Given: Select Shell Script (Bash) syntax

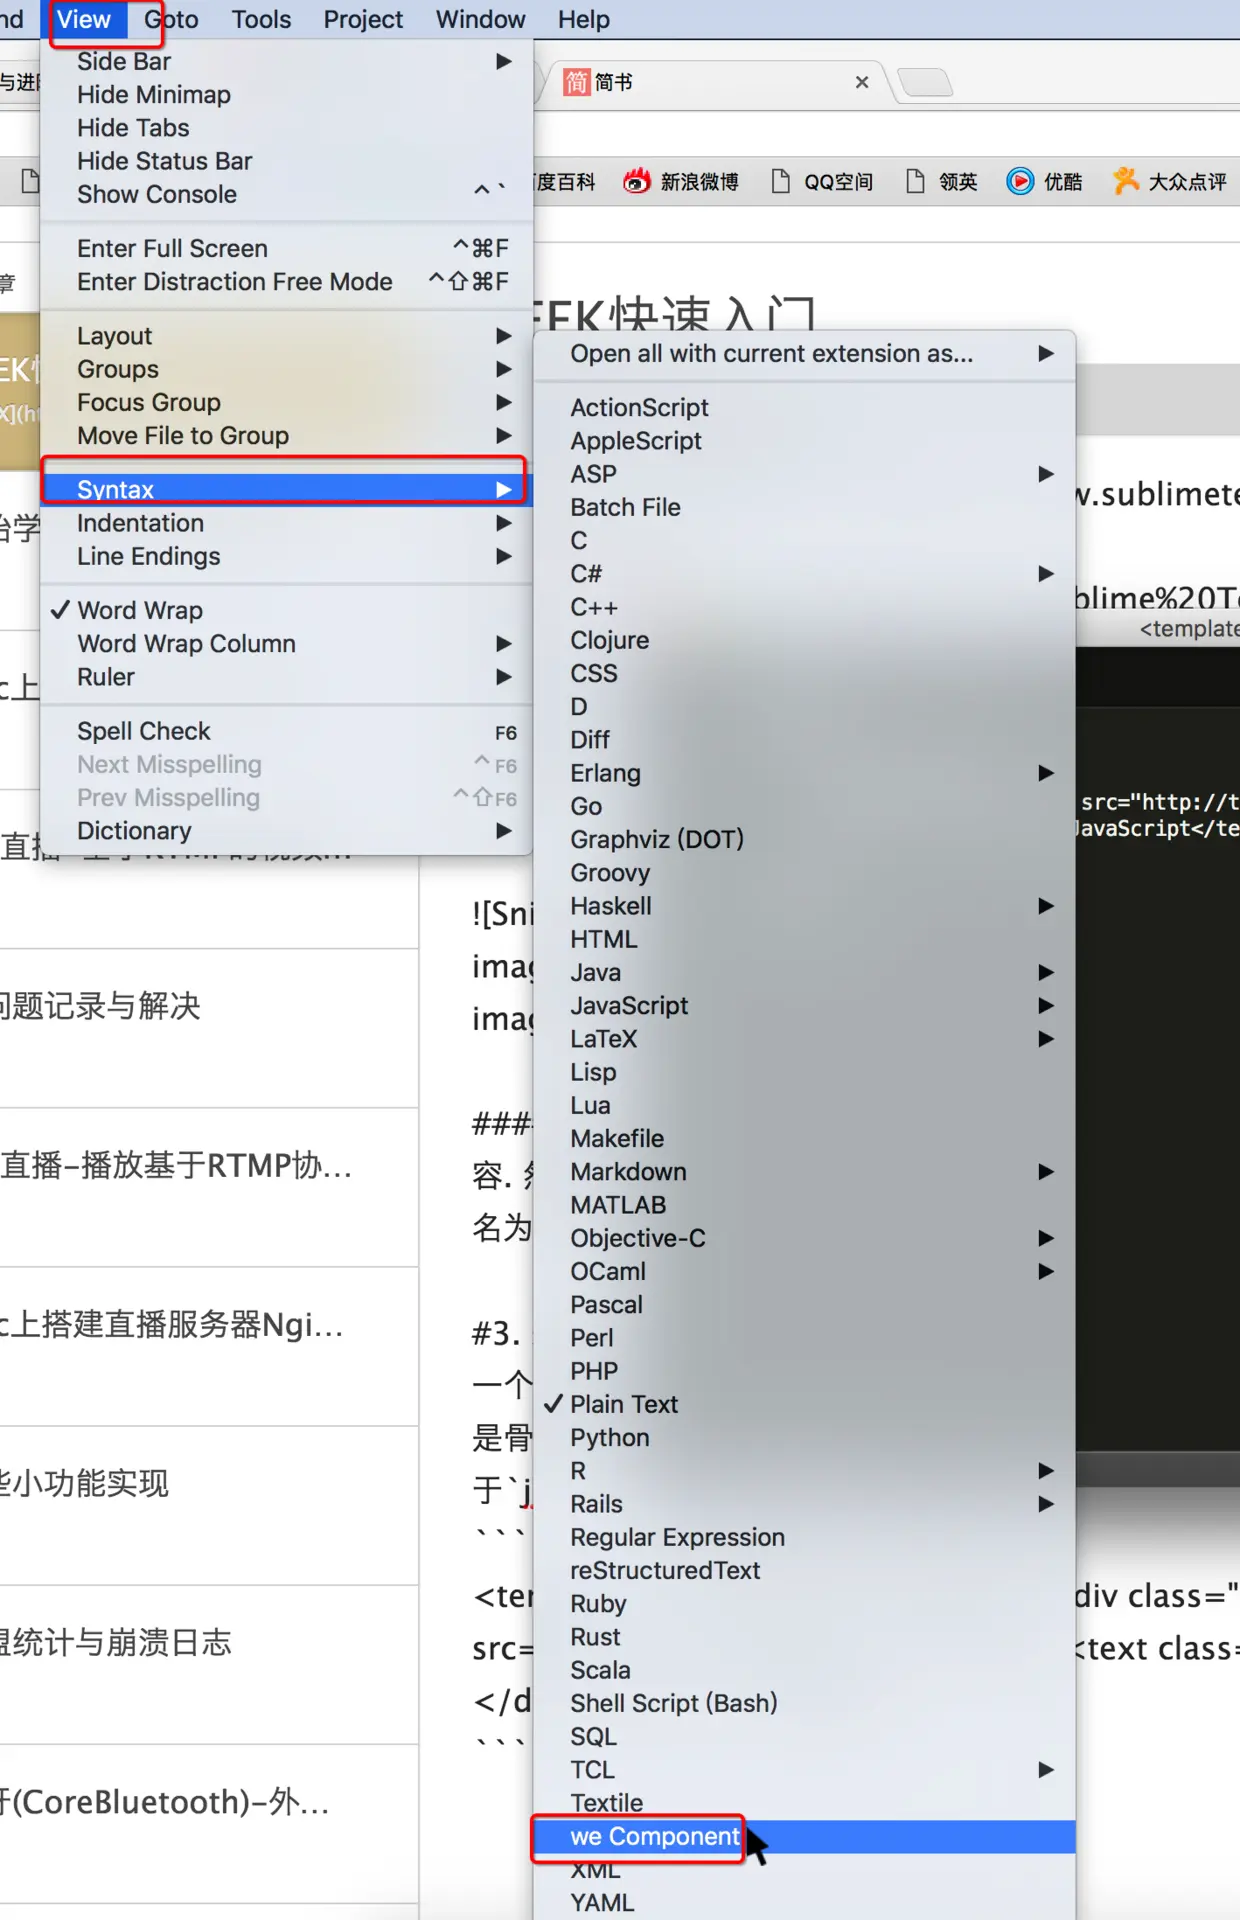Looking at the screenshot, I should [805, 1703].
